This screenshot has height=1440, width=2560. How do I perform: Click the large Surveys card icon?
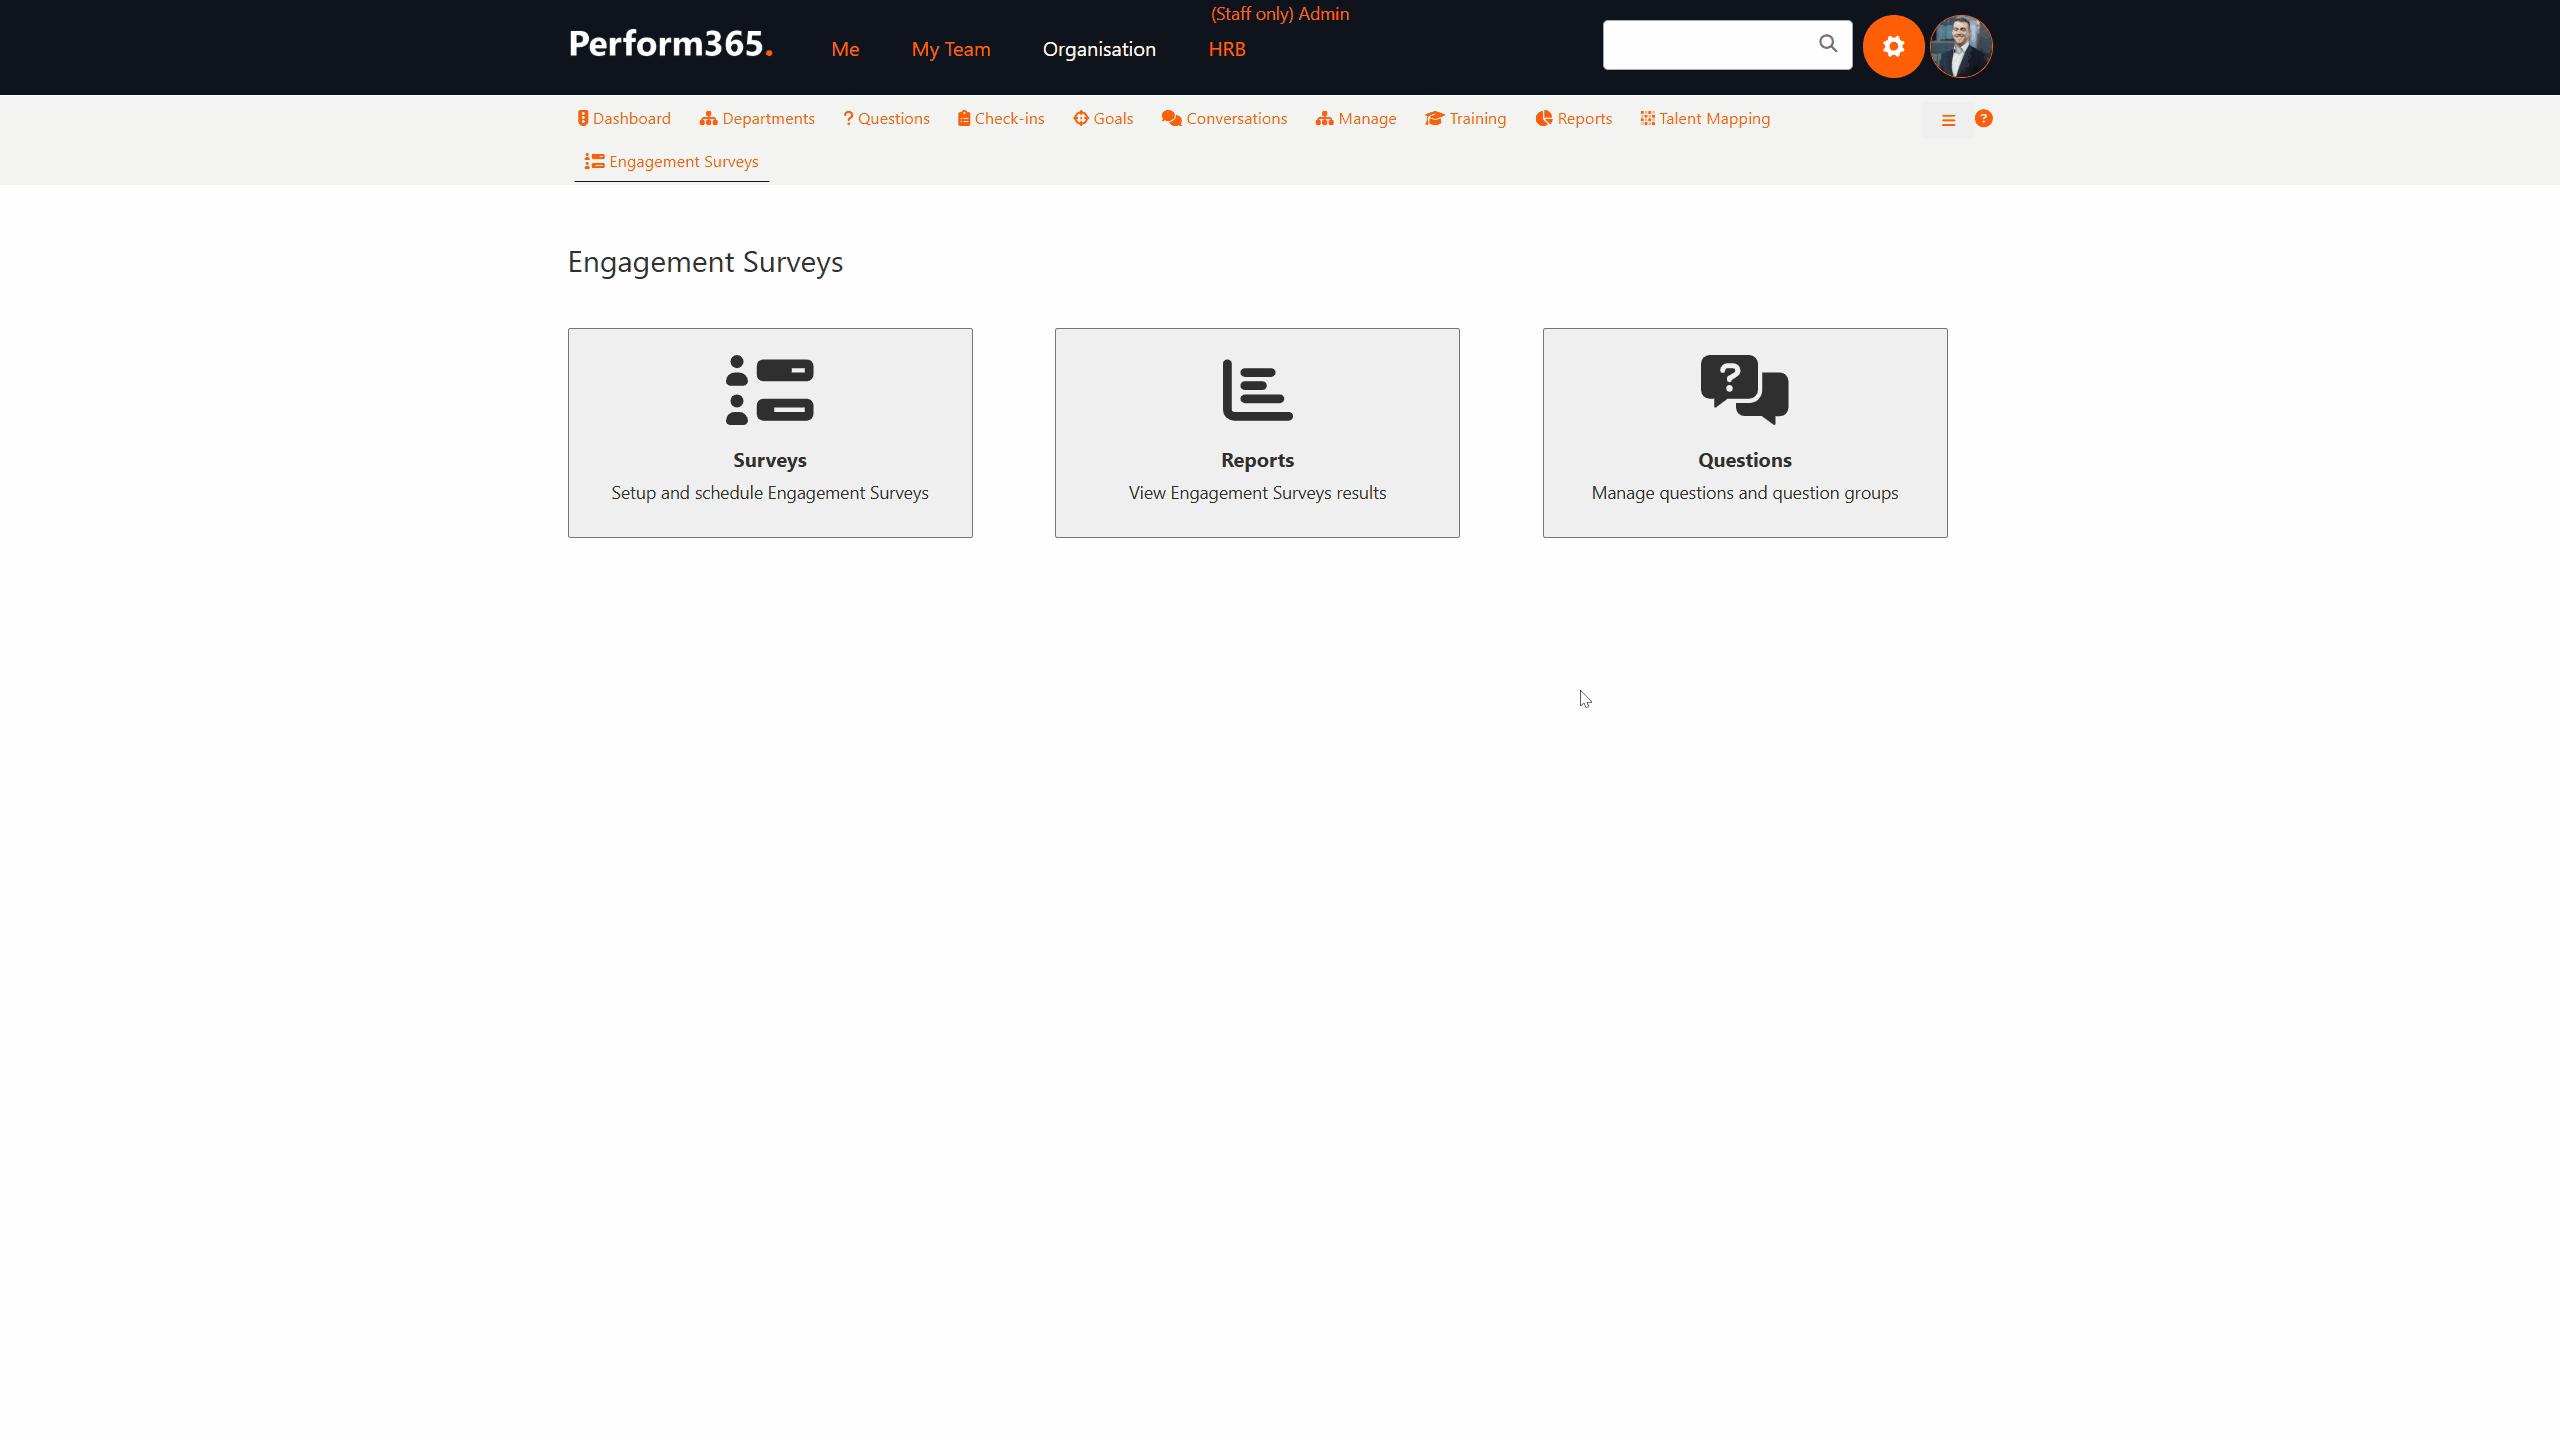770,390
